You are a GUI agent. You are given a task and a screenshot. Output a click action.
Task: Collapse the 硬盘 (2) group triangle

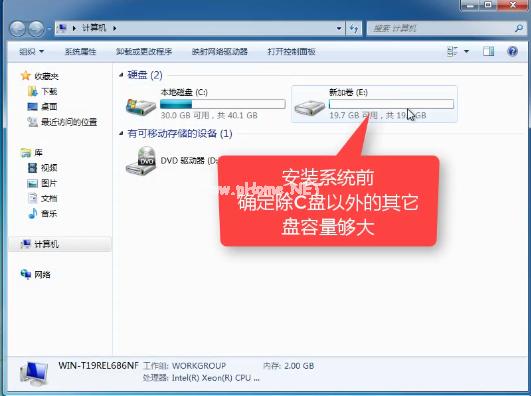click(121, 75)
